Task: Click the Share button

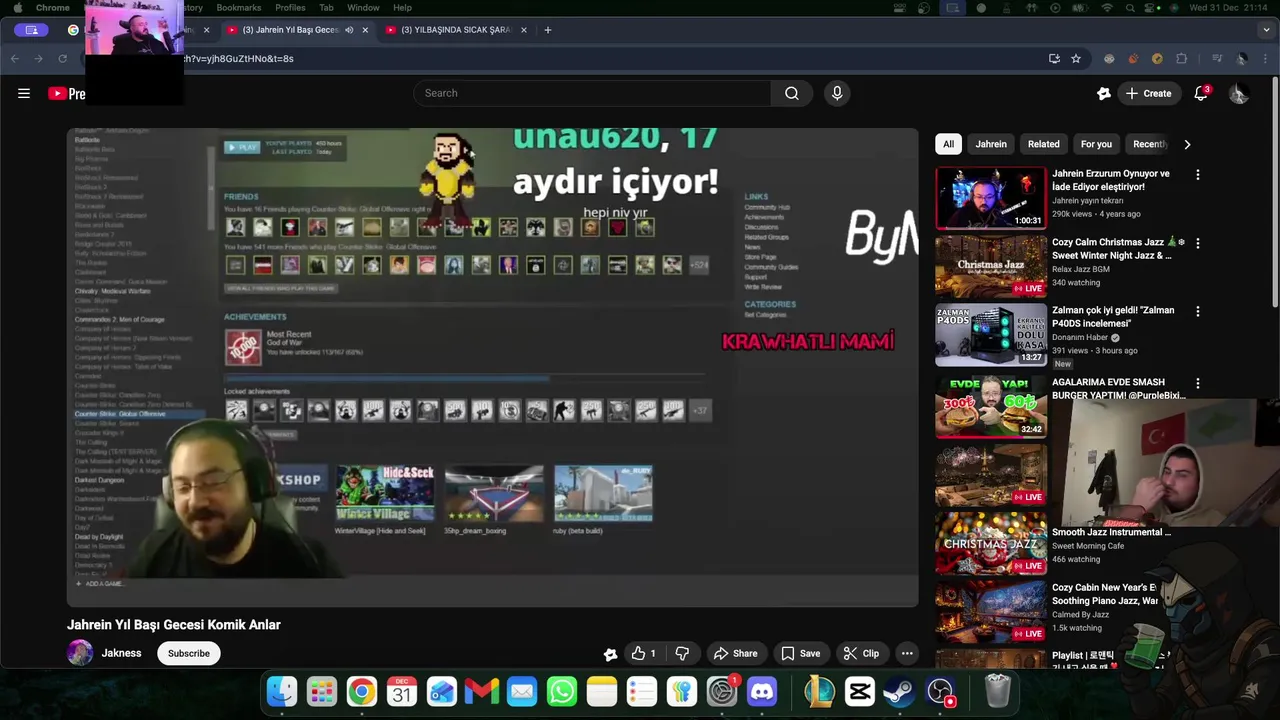Action: (x=735, y=653)
